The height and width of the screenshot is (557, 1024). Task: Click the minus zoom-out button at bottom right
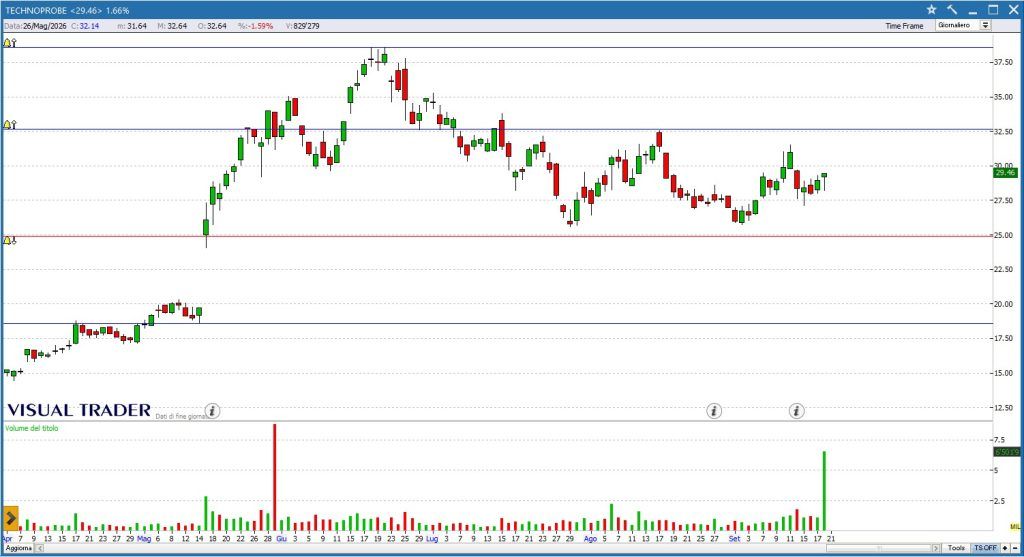(x=1015, y=548)
